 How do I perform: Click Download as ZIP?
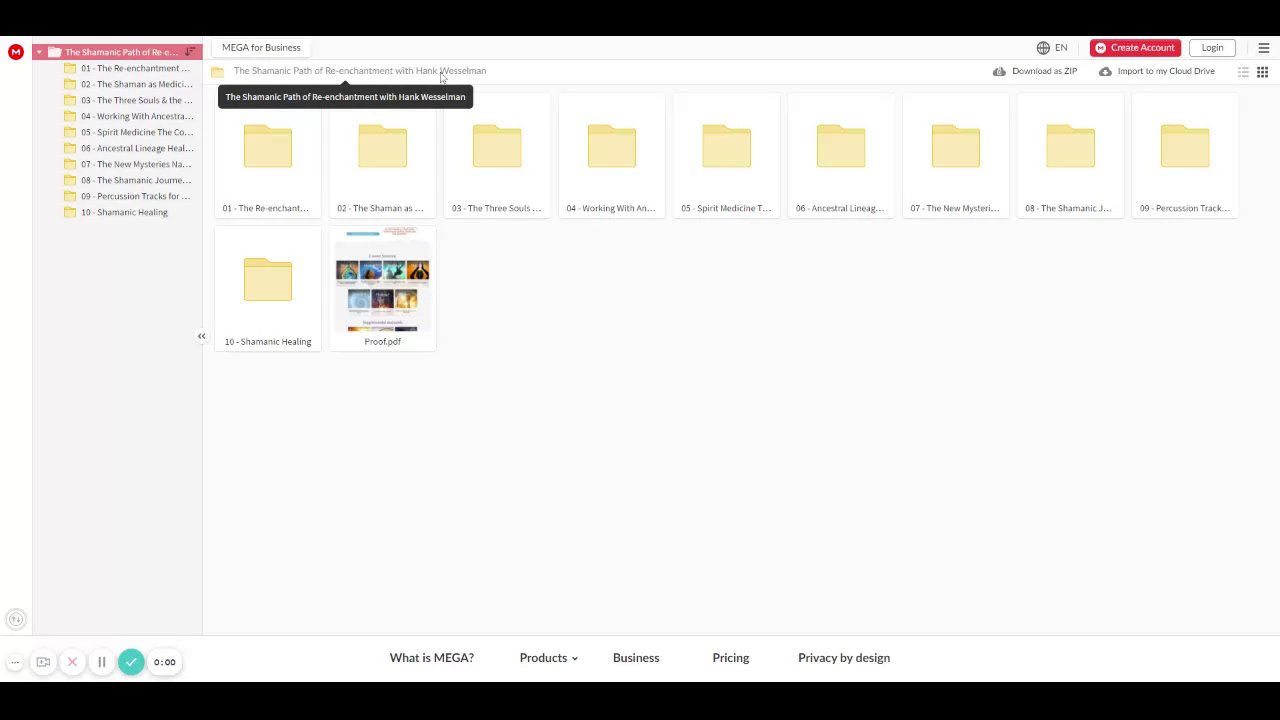1035,71
